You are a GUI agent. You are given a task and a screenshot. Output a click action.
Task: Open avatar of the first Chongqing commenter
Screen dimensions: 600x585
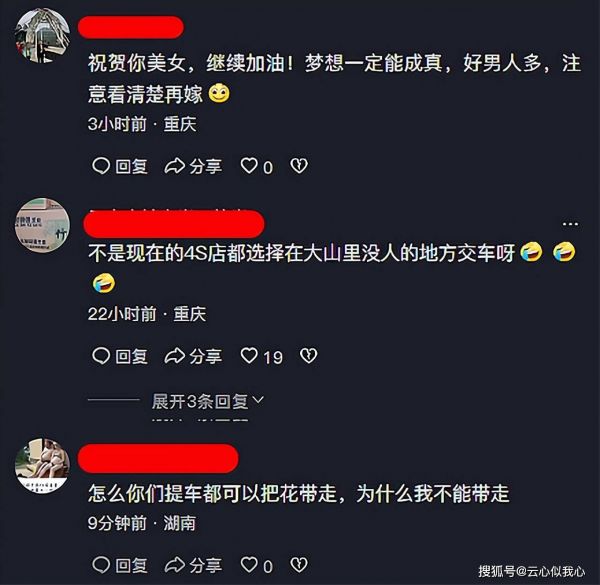point(42,36)
